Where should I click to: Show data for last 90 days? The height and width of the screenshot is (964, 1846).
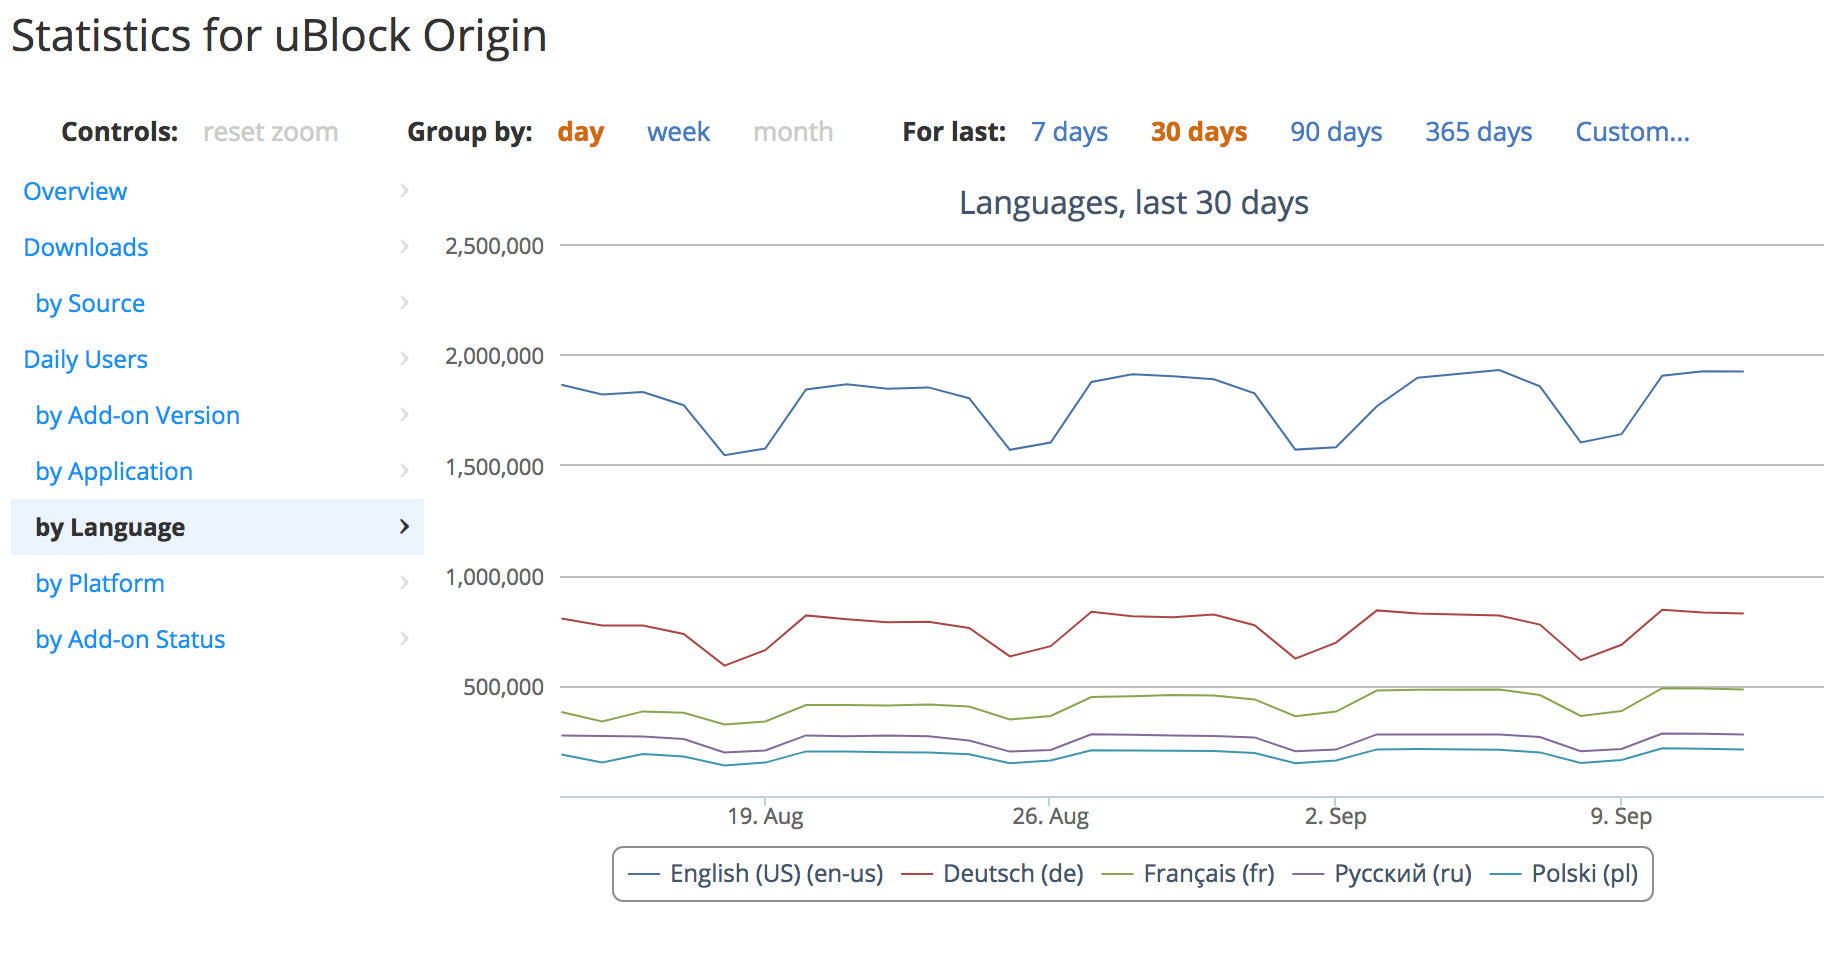1336,132
